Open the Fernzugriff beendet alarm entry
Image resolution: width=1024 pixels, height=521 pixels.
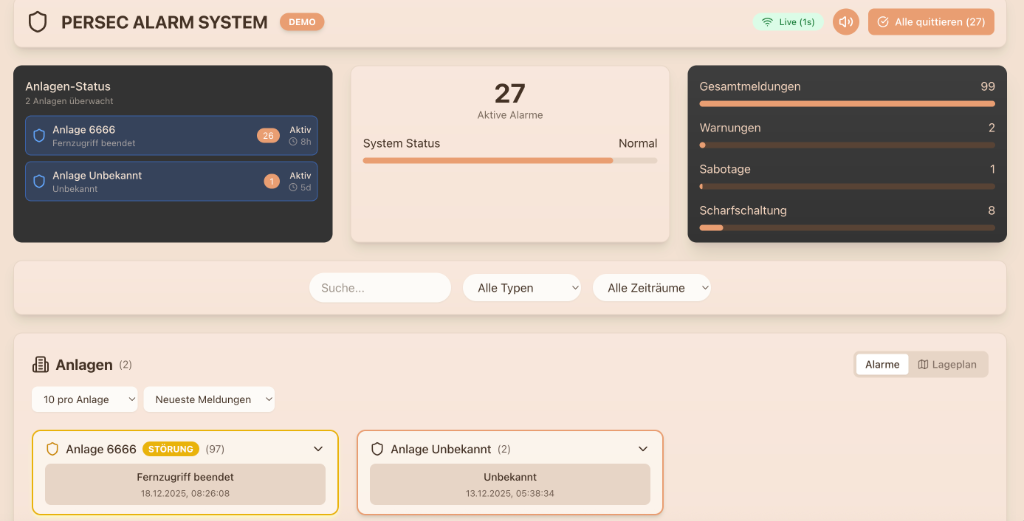[185, 484]
